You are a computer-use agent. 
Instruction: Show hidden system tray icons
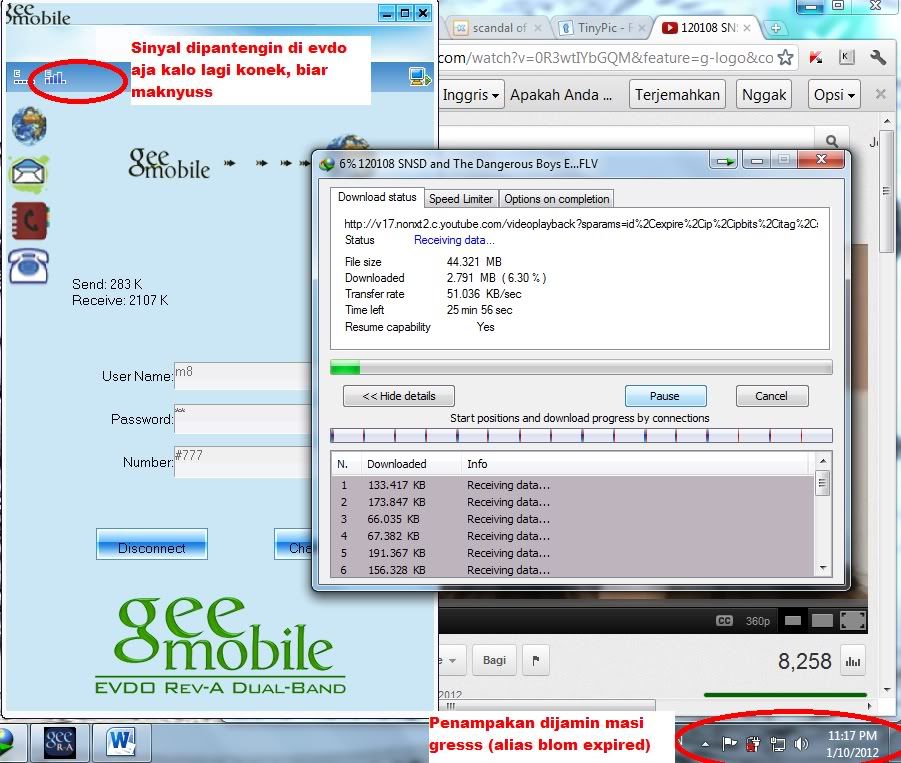(x=705, y=745)
